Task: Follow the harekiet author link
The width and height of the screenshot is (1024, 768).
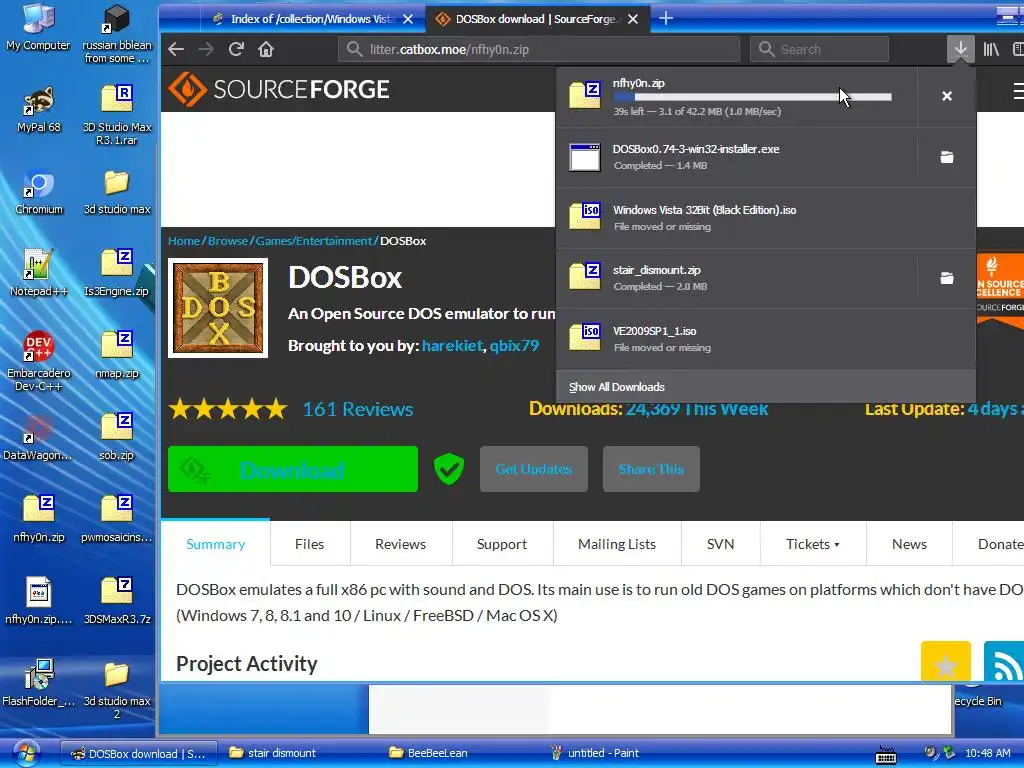Action: (x=452, y=345)
